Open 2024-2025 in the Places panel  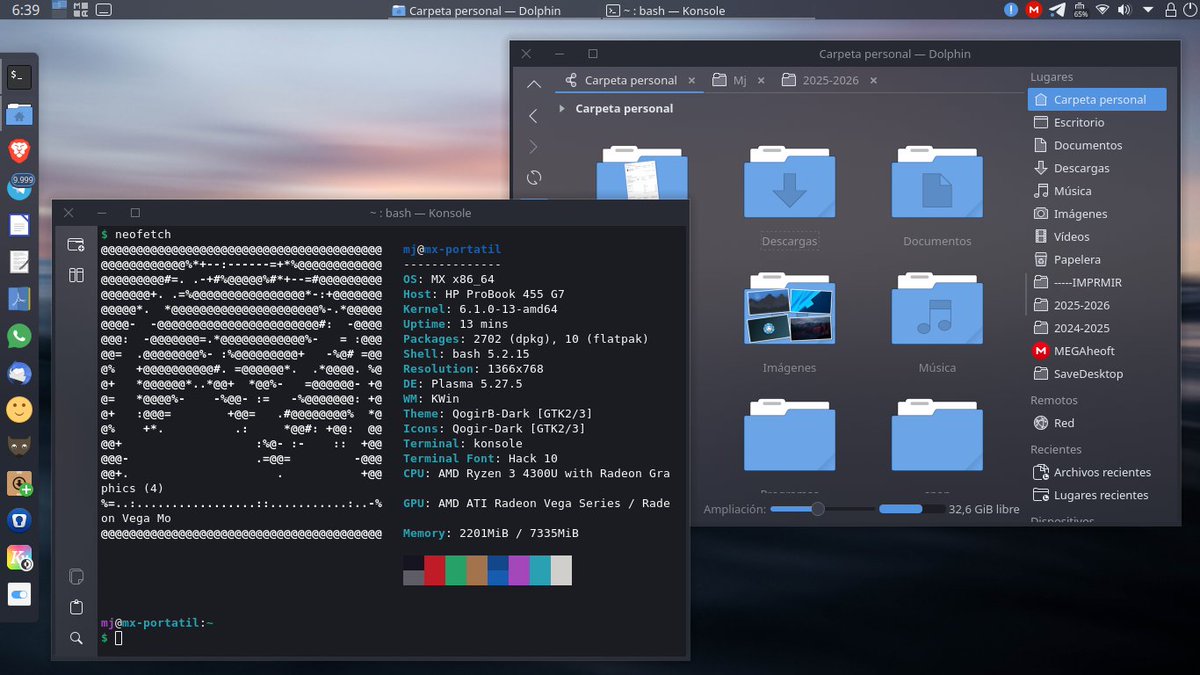(1097, 328)
